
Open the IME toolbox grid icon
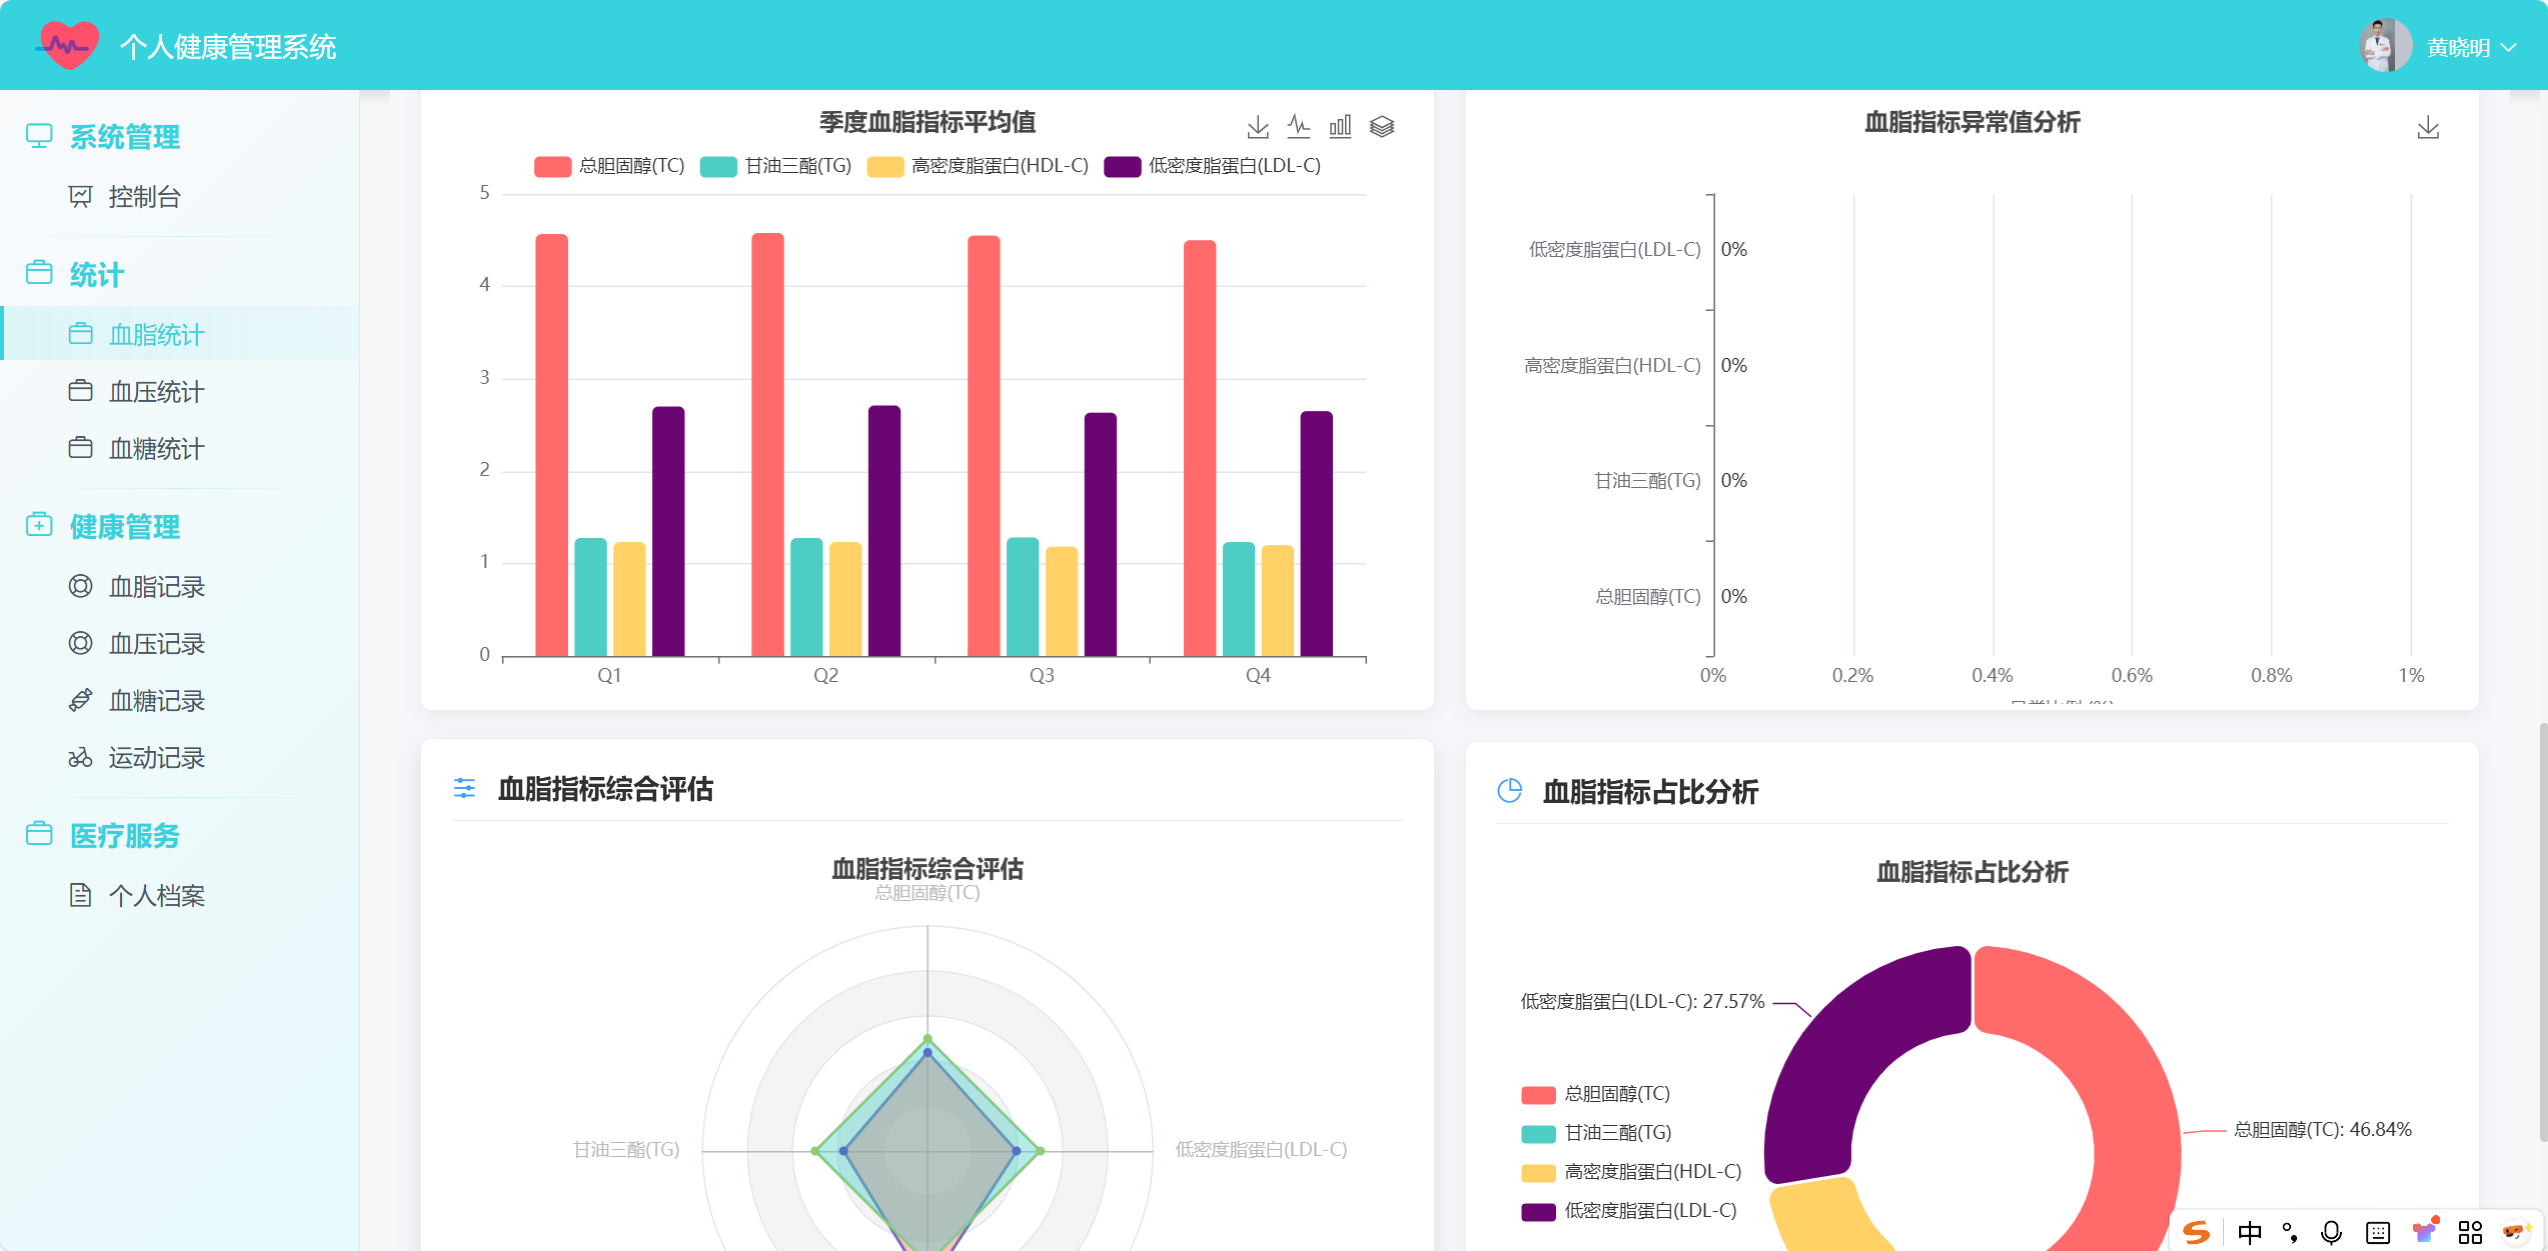[2470, 1232]
